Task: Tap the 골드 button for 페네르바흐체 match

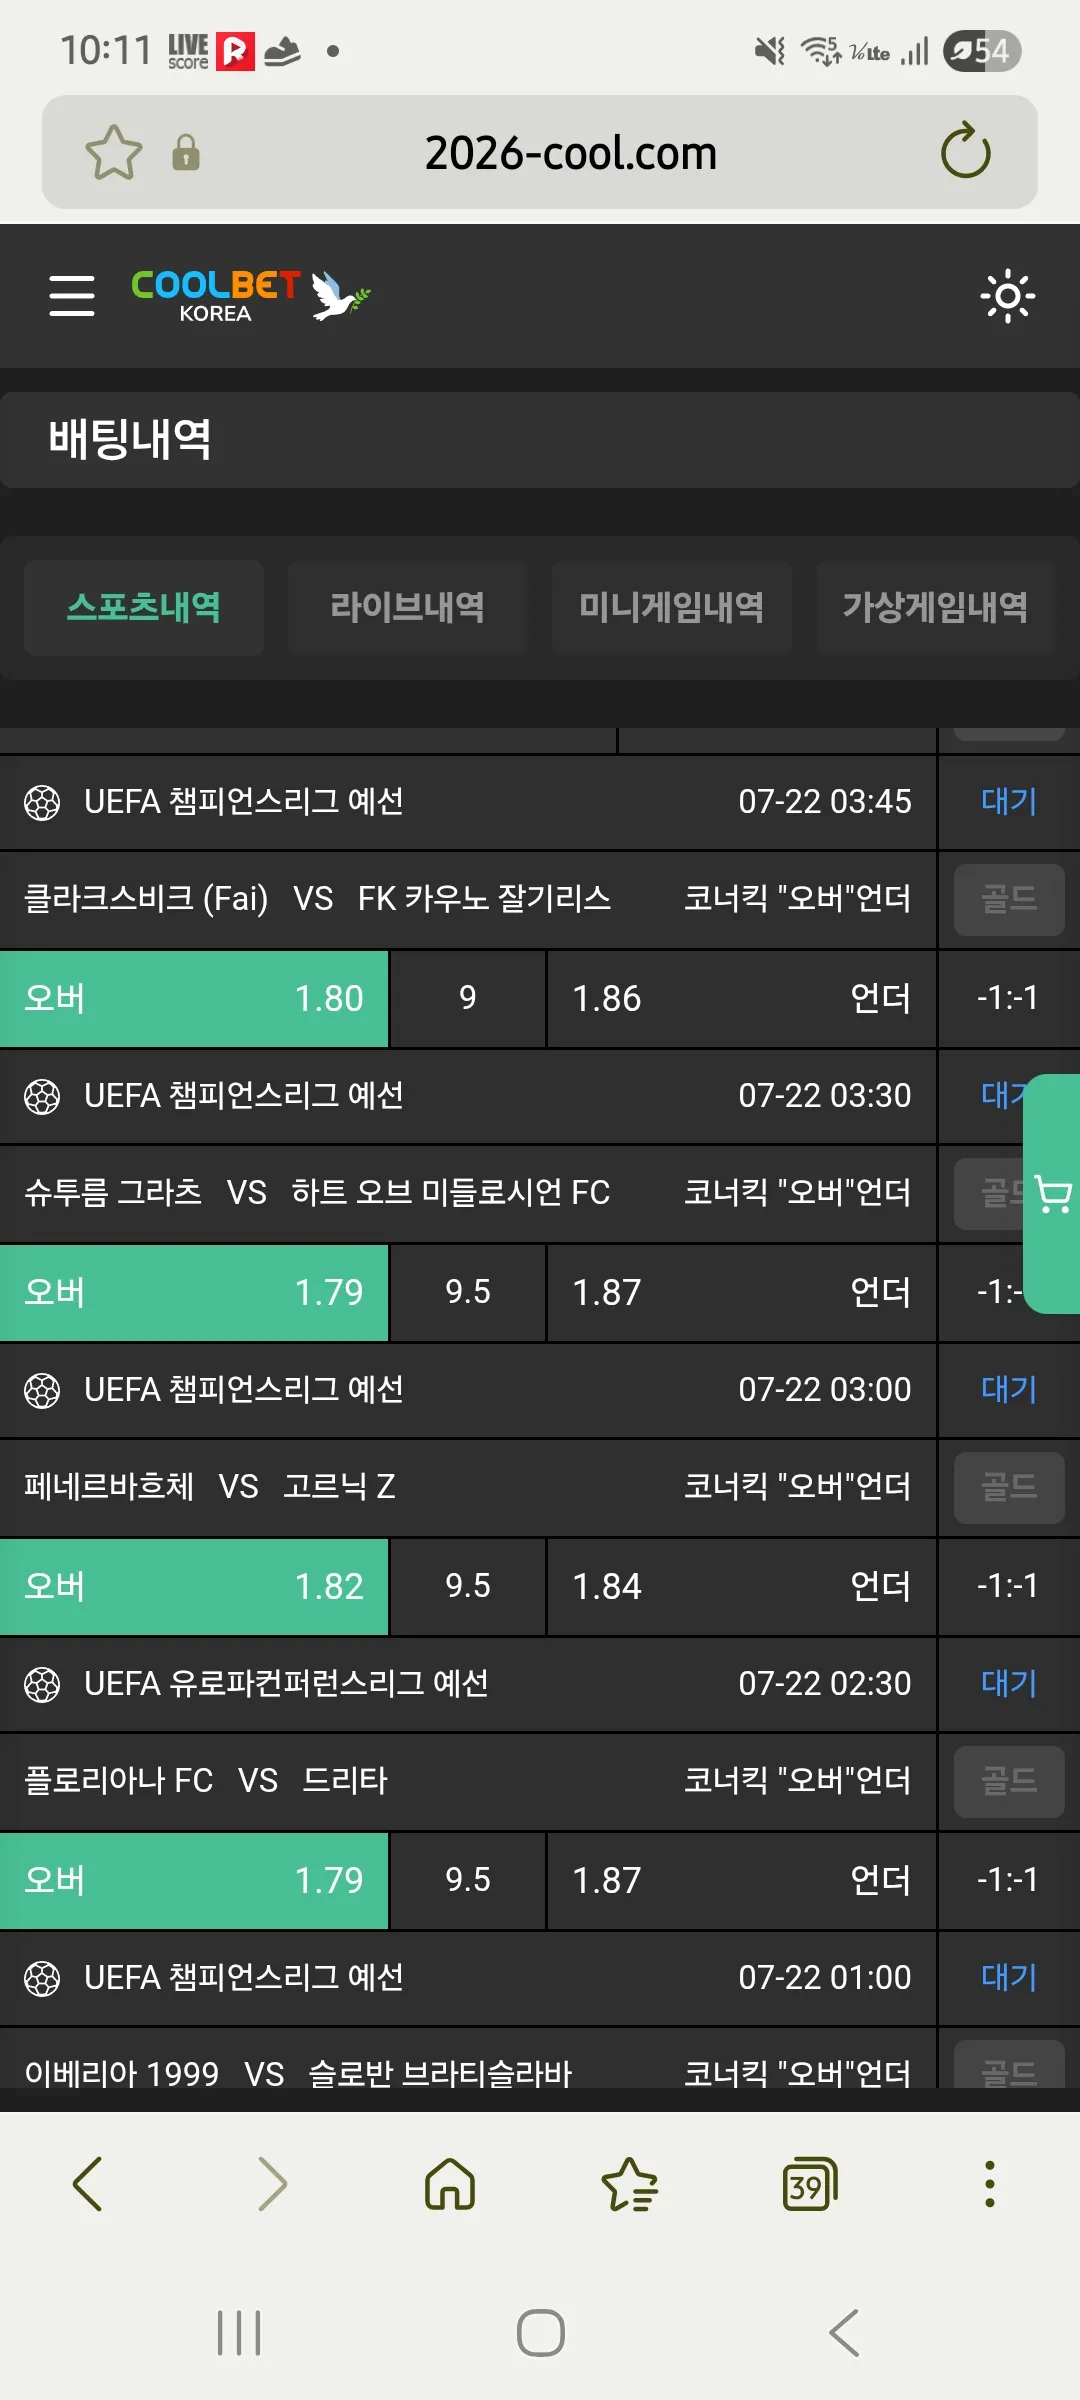Action: (x=1009, y=1487)
